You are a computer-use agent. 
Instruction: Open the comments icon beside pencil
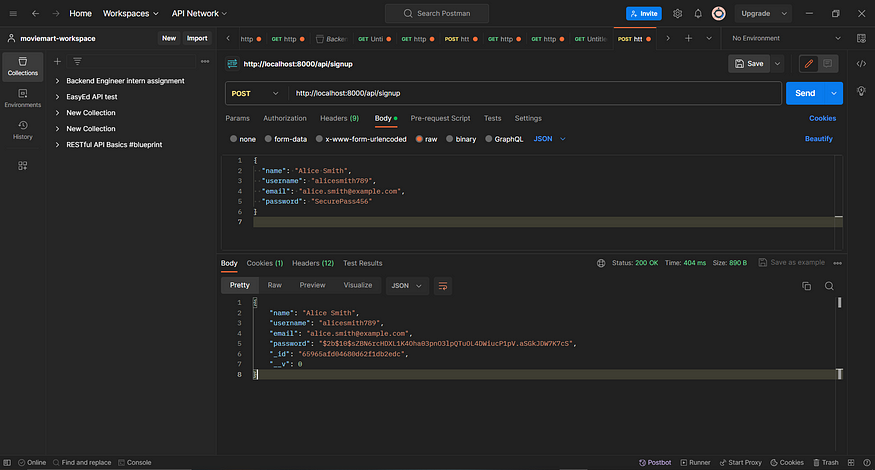pos(828,64)
